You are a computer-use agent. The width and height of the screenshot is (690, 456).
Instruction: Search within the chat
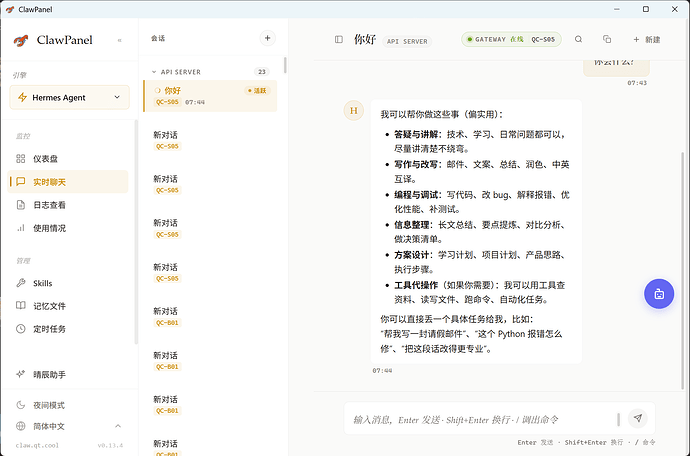click(x=579, y=39)
